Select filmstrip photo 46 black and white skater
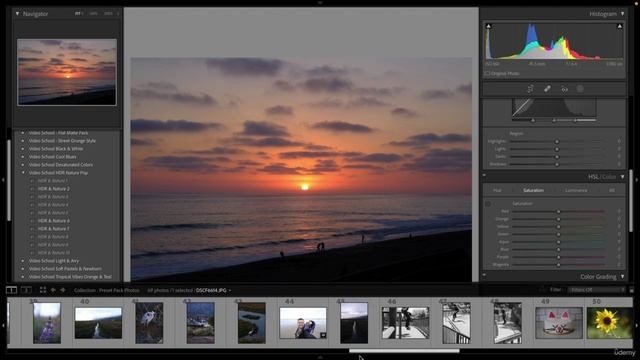Screen dimensions: 640x360 click(x=405, y=323)
